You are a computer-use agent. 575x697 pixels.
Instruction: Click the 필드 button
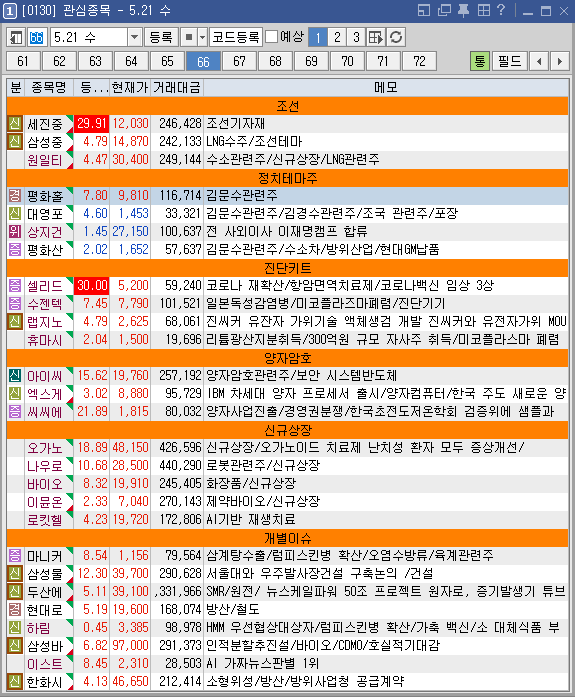pyautogui.click(x=510, y=61)
